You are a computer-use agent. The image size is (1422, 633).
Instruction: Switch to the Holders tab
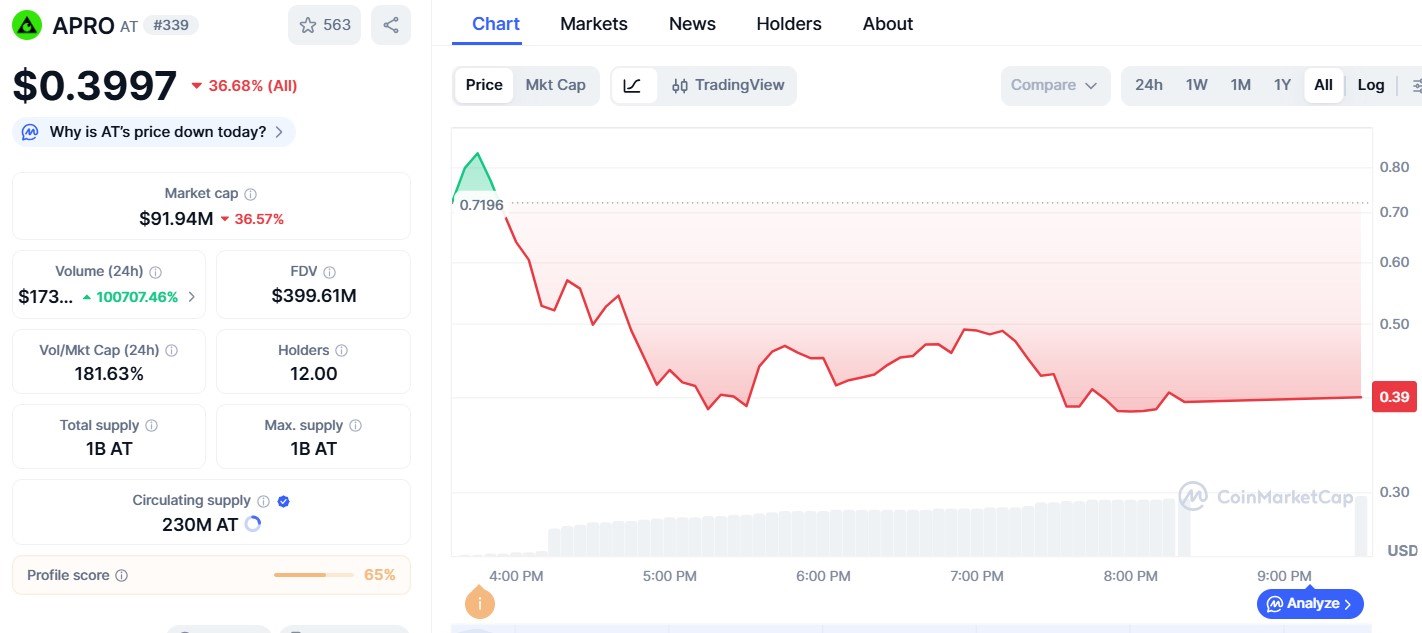pos(789,24)
